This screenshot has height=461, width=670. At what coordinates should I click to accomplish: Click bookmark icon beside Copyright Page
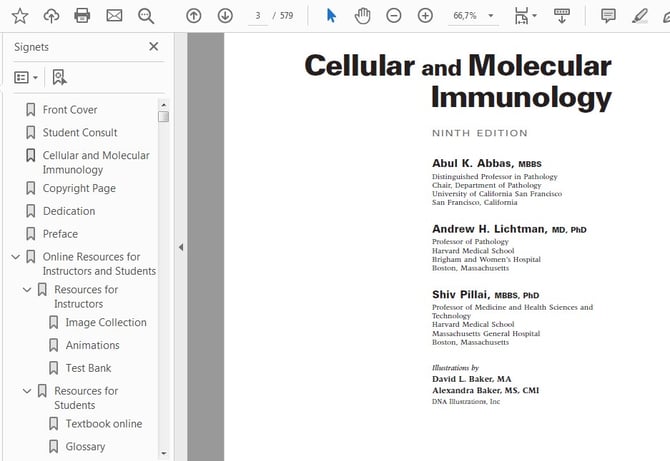pos(30,188)
